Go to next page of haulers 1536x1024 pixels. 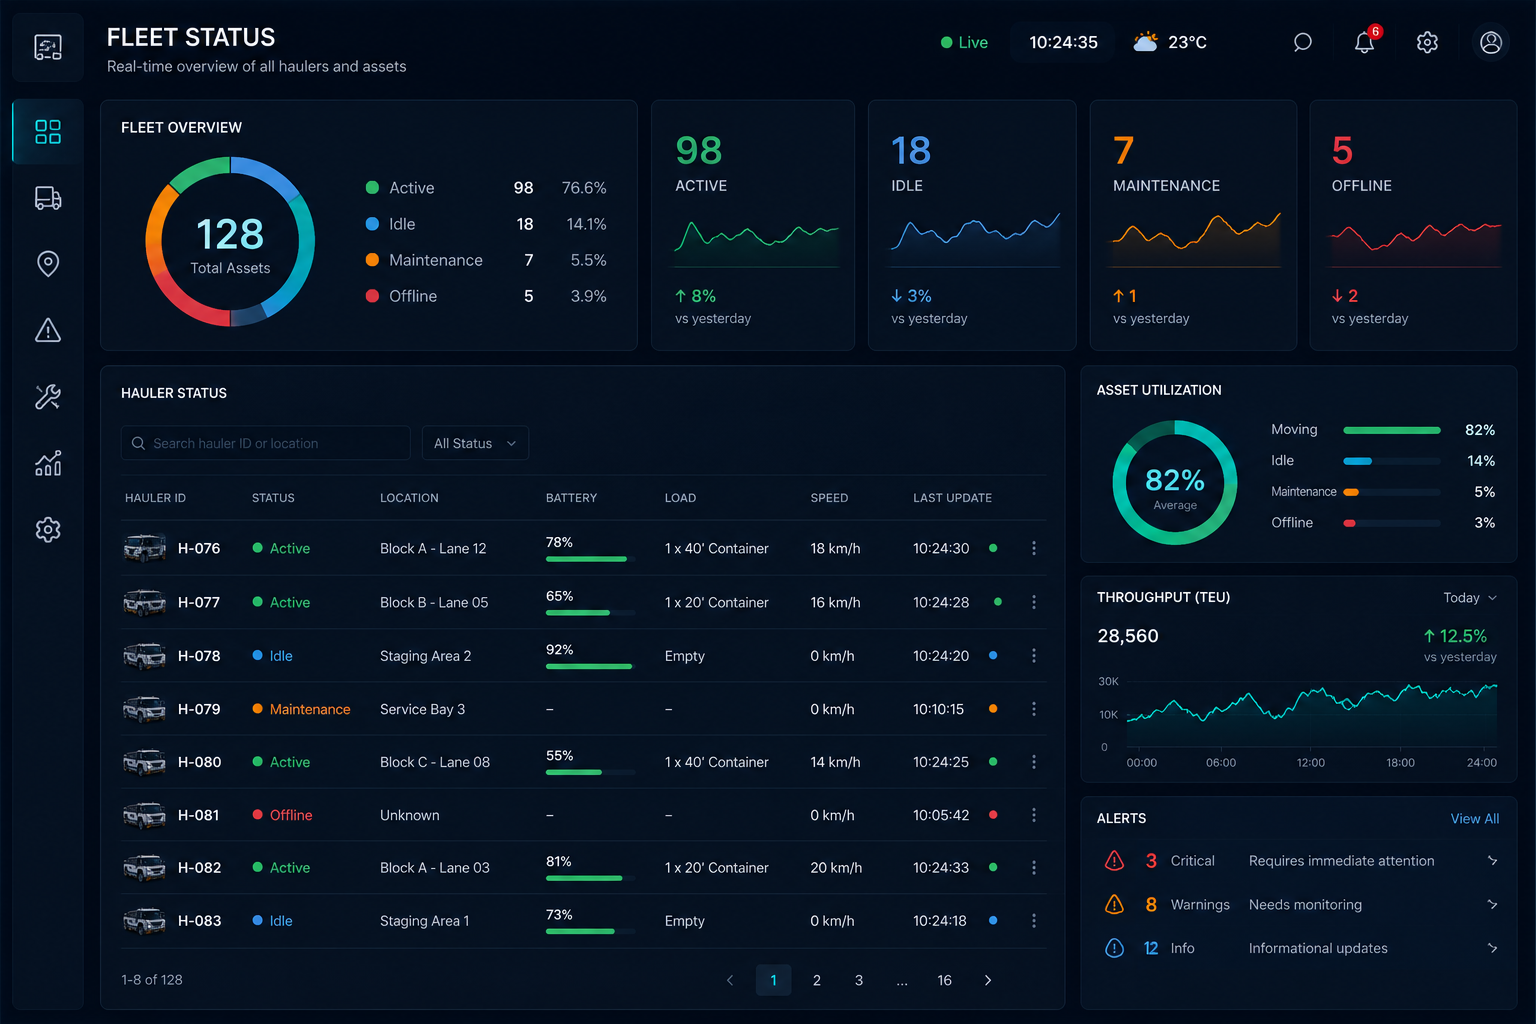[x=988, y=980]
